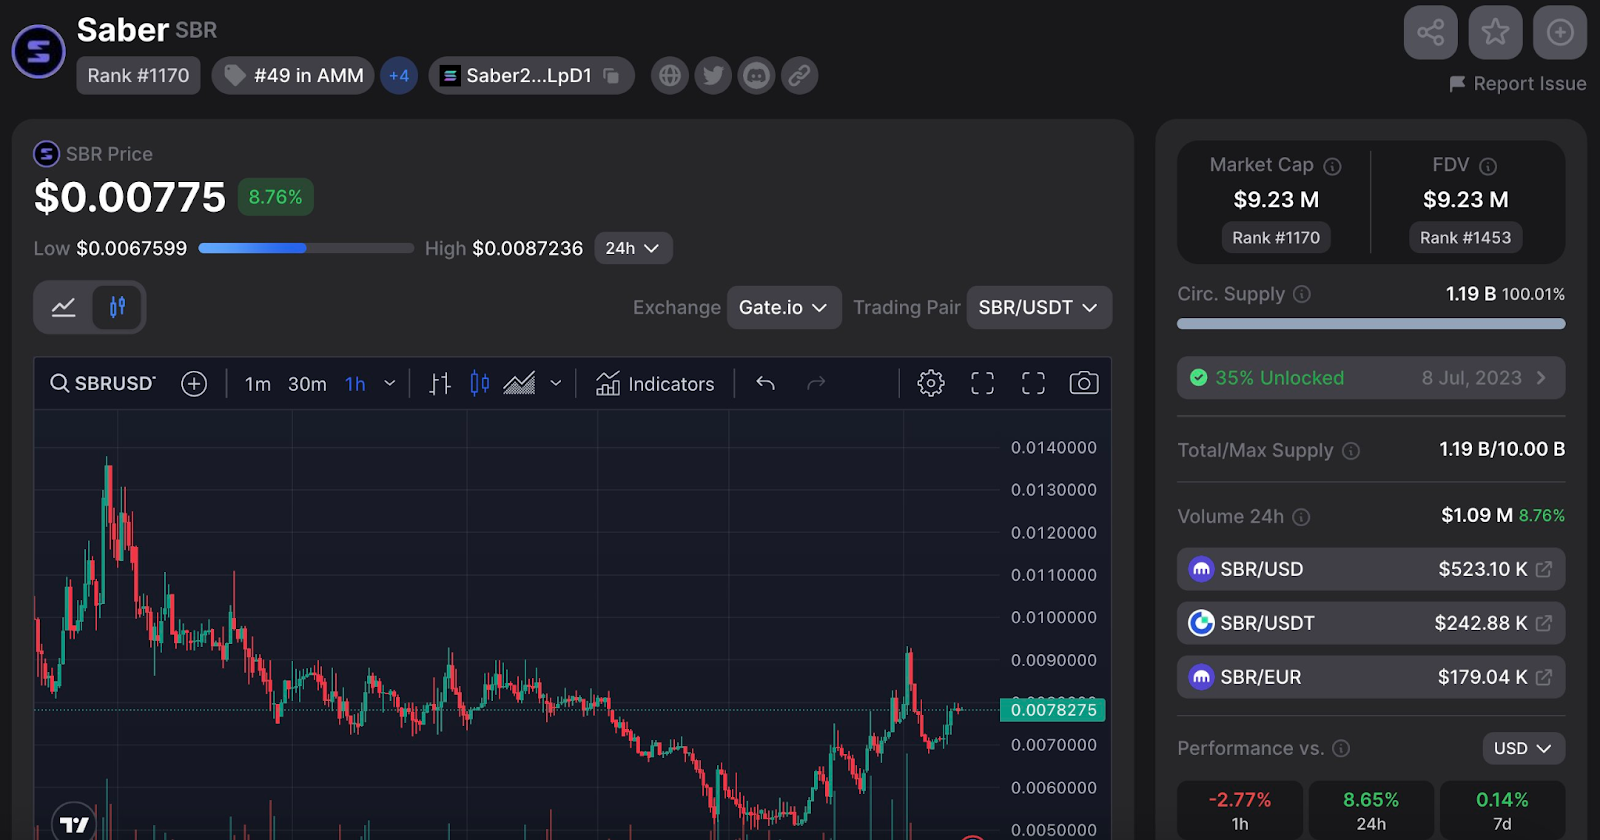This screenshot has width=1600, height=840.
Task: Click the circulating supply progress bar
Action: coord(1371,324)
